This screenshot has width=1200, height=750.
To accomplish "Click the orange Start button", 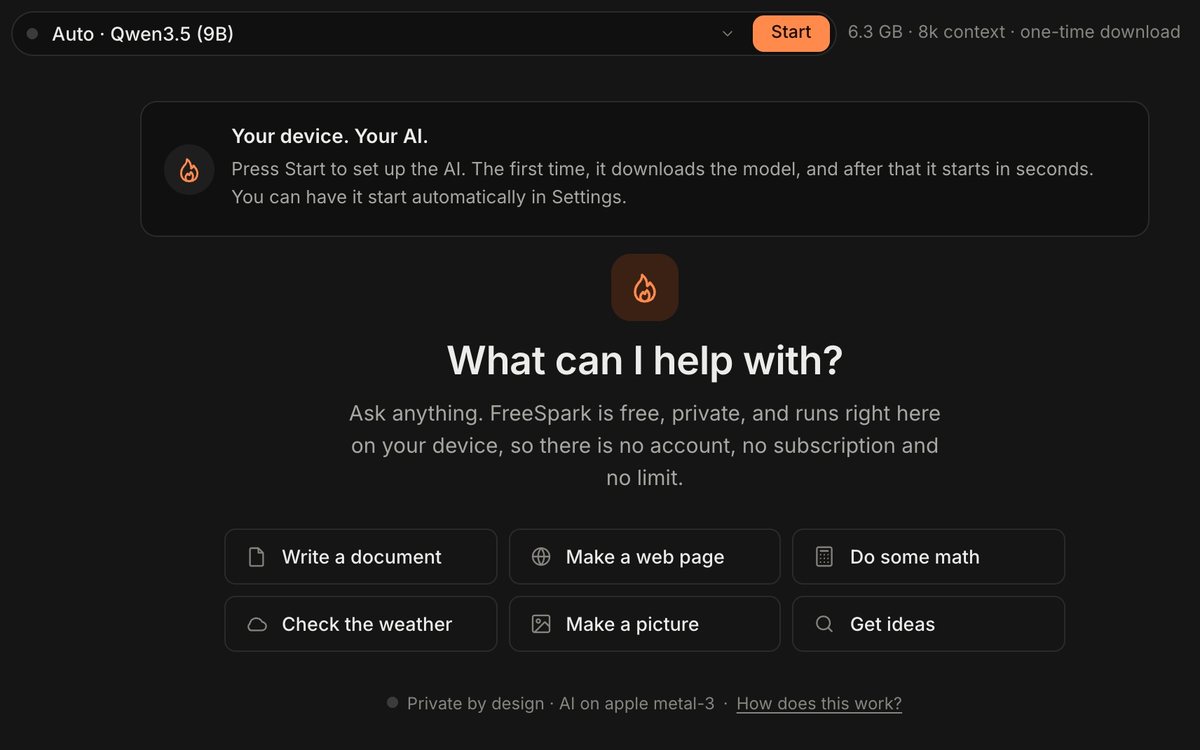I will 790,33.
